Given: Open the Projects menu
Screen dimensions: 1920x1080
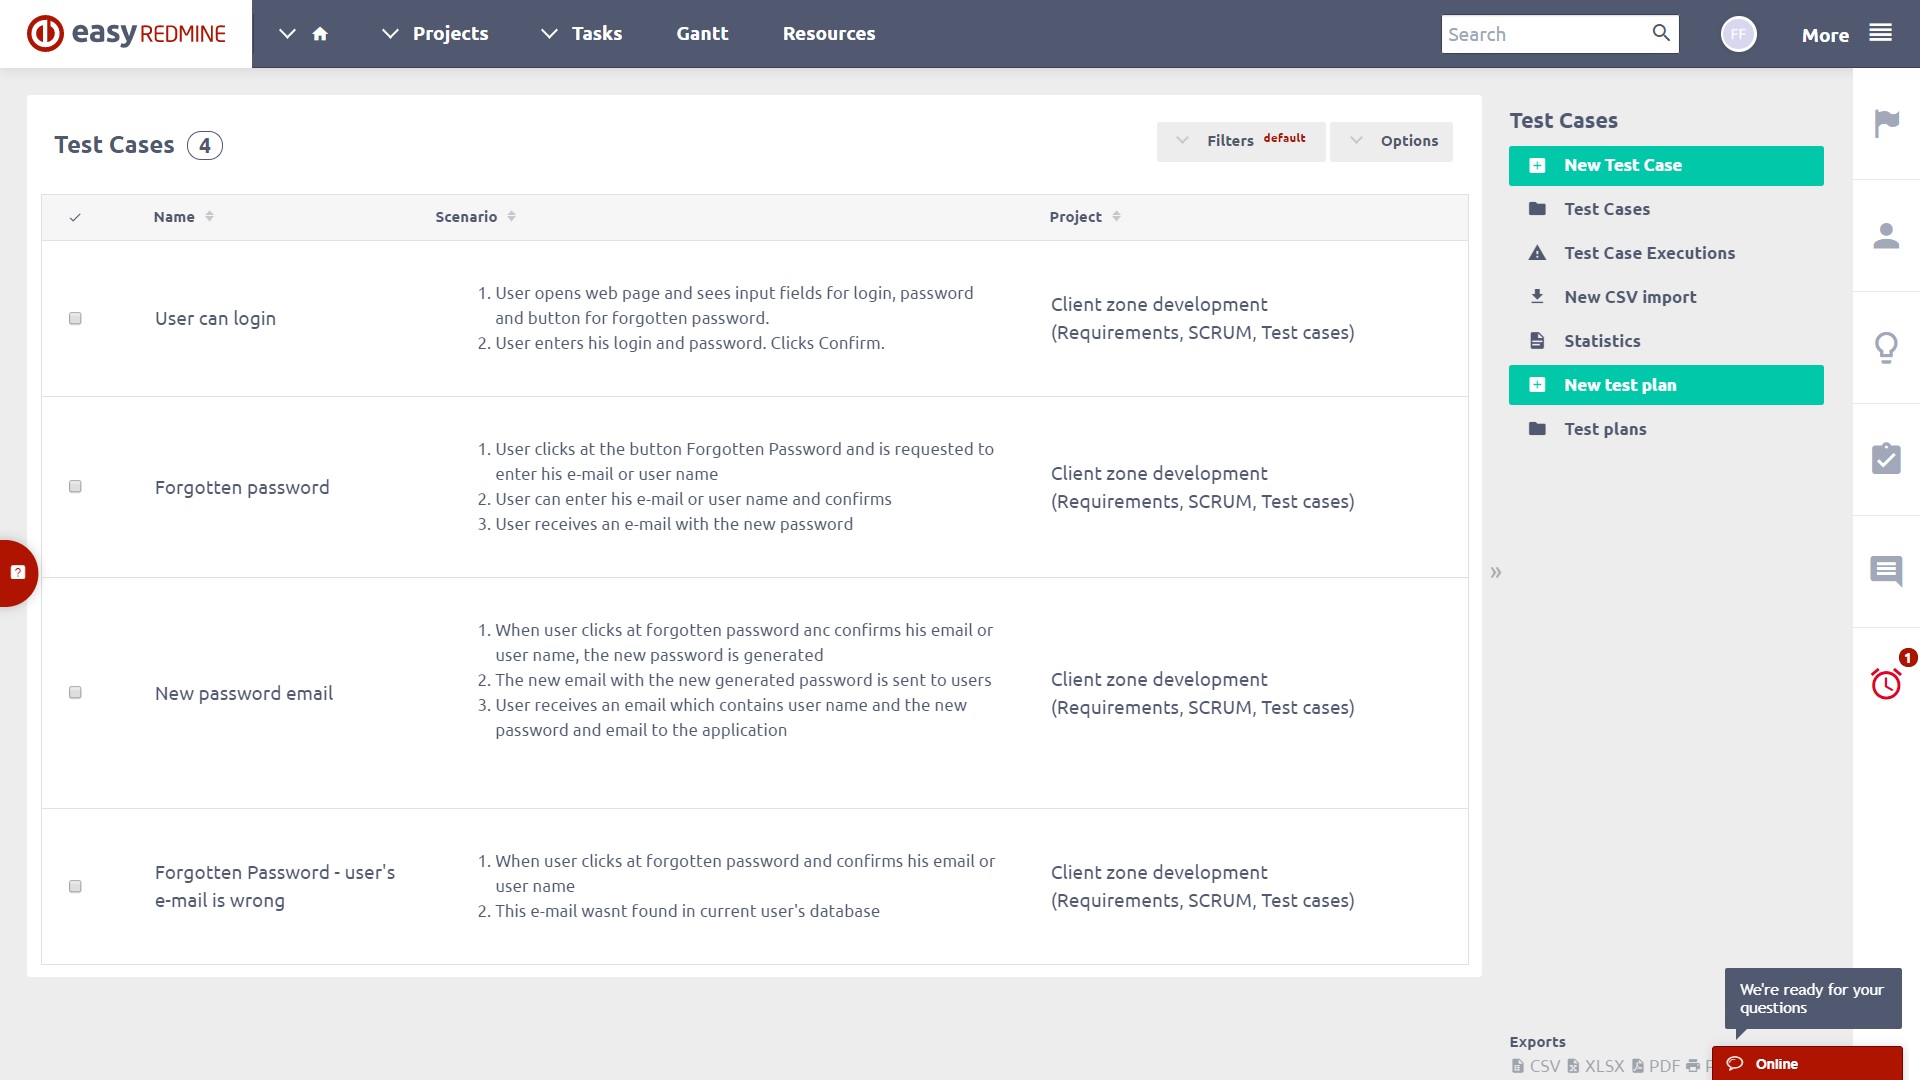Looking at the screenshot, I should 450,34.
